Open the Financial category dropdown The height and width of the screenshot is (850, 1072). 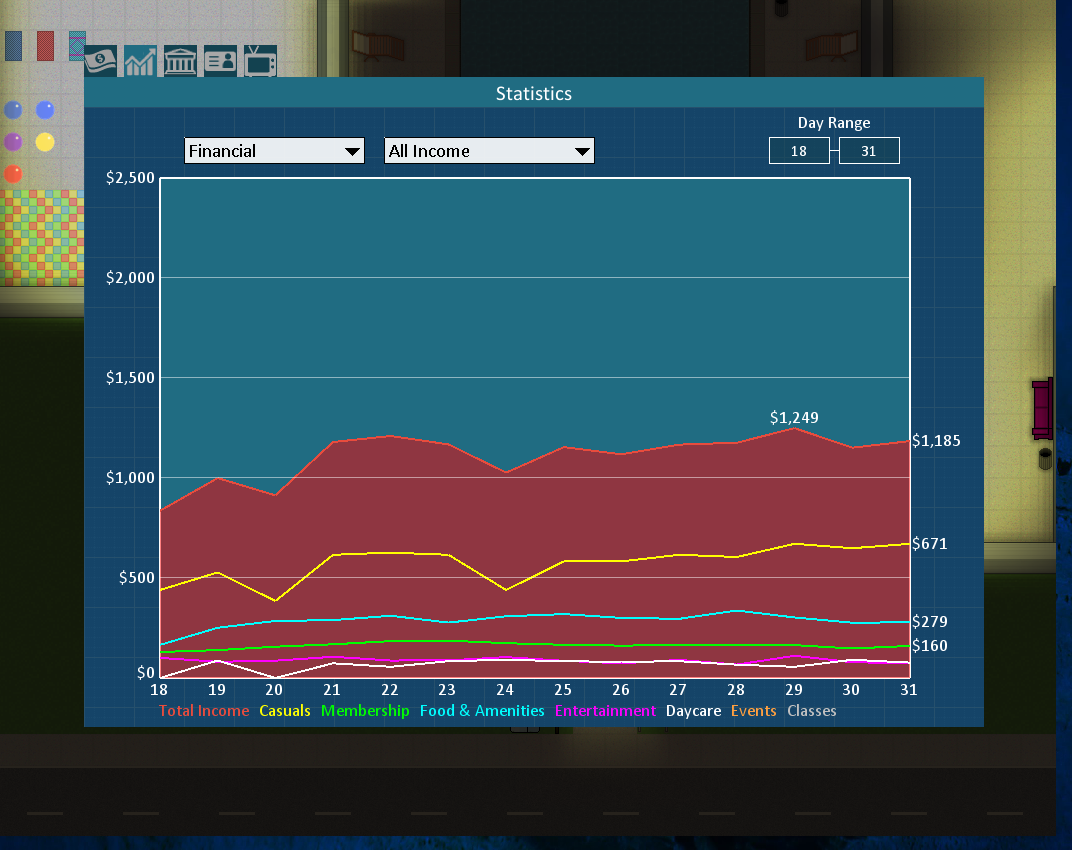tap(274, 151)
